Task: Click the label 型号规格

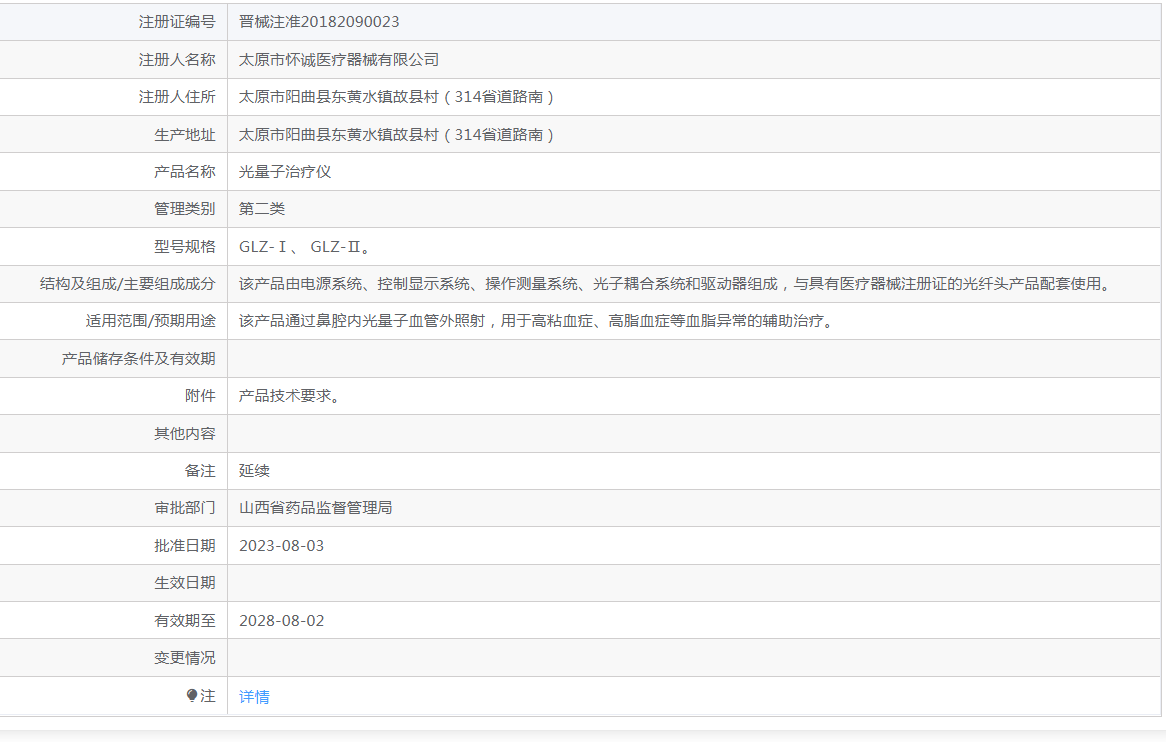Action: pos(184,247)
